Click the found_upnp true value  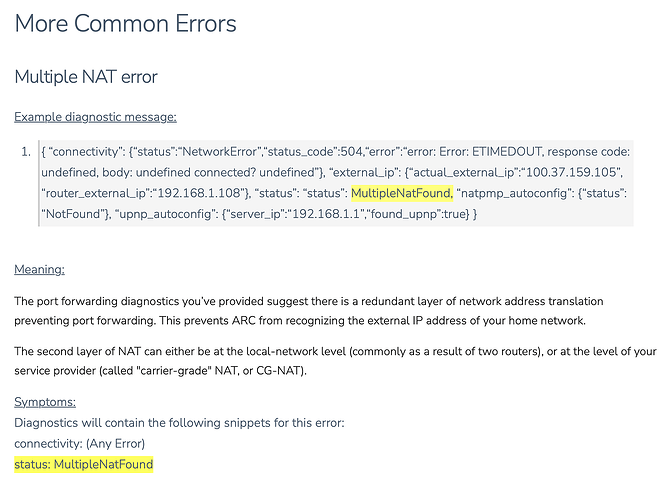click(x=455, y=214)
